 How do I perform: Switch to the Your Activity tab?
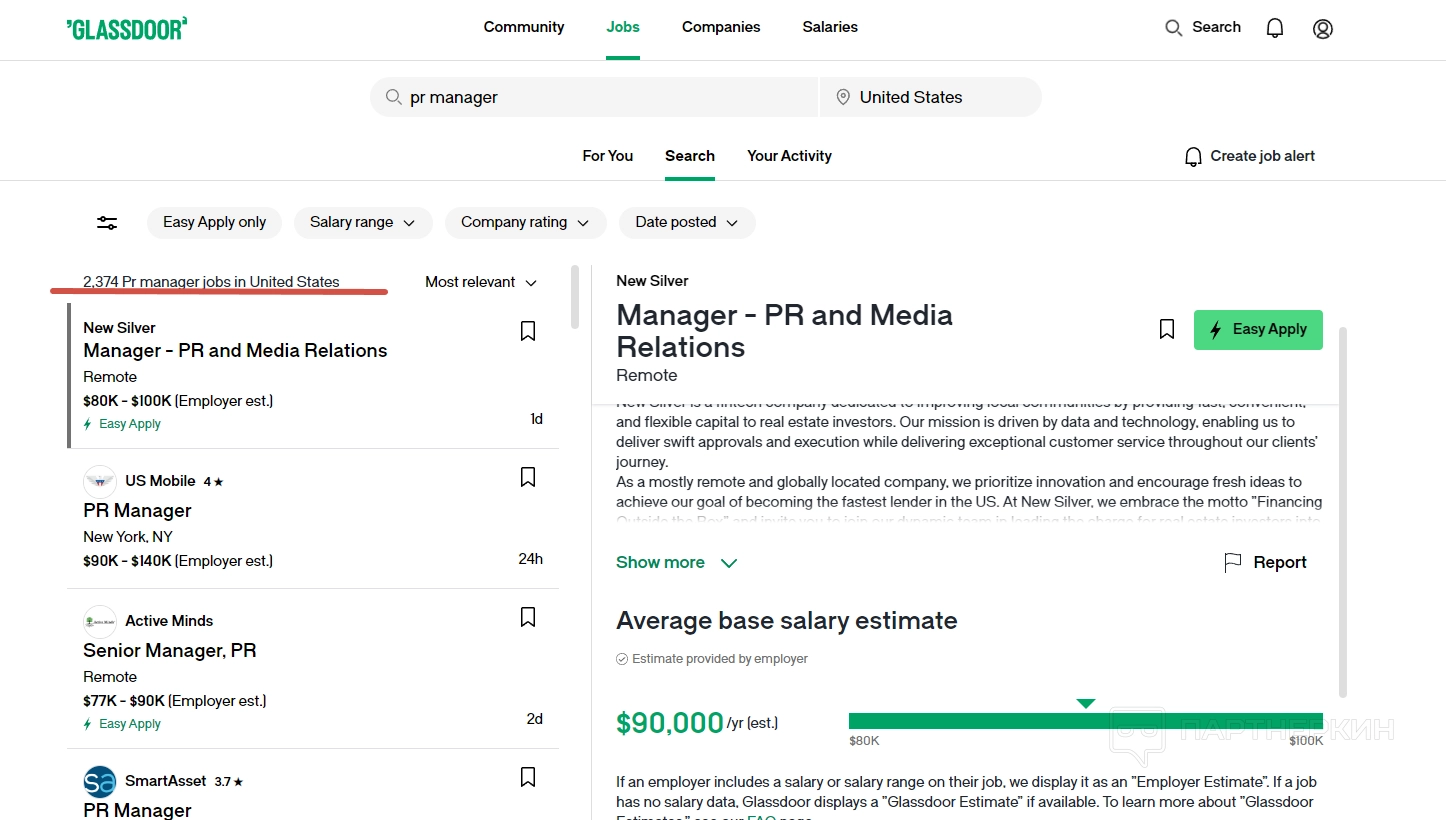[x=789, y=156]
